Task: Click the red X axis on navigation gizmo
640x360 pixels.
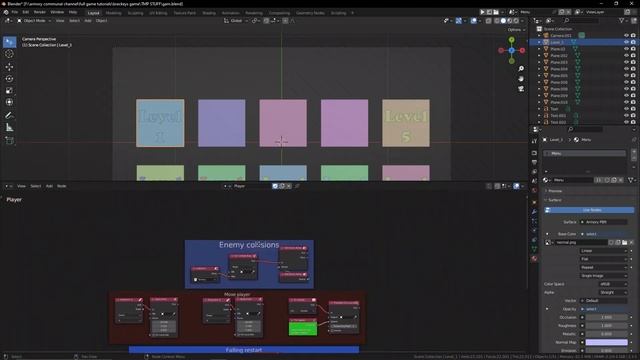Action: [x=522, y=50]
